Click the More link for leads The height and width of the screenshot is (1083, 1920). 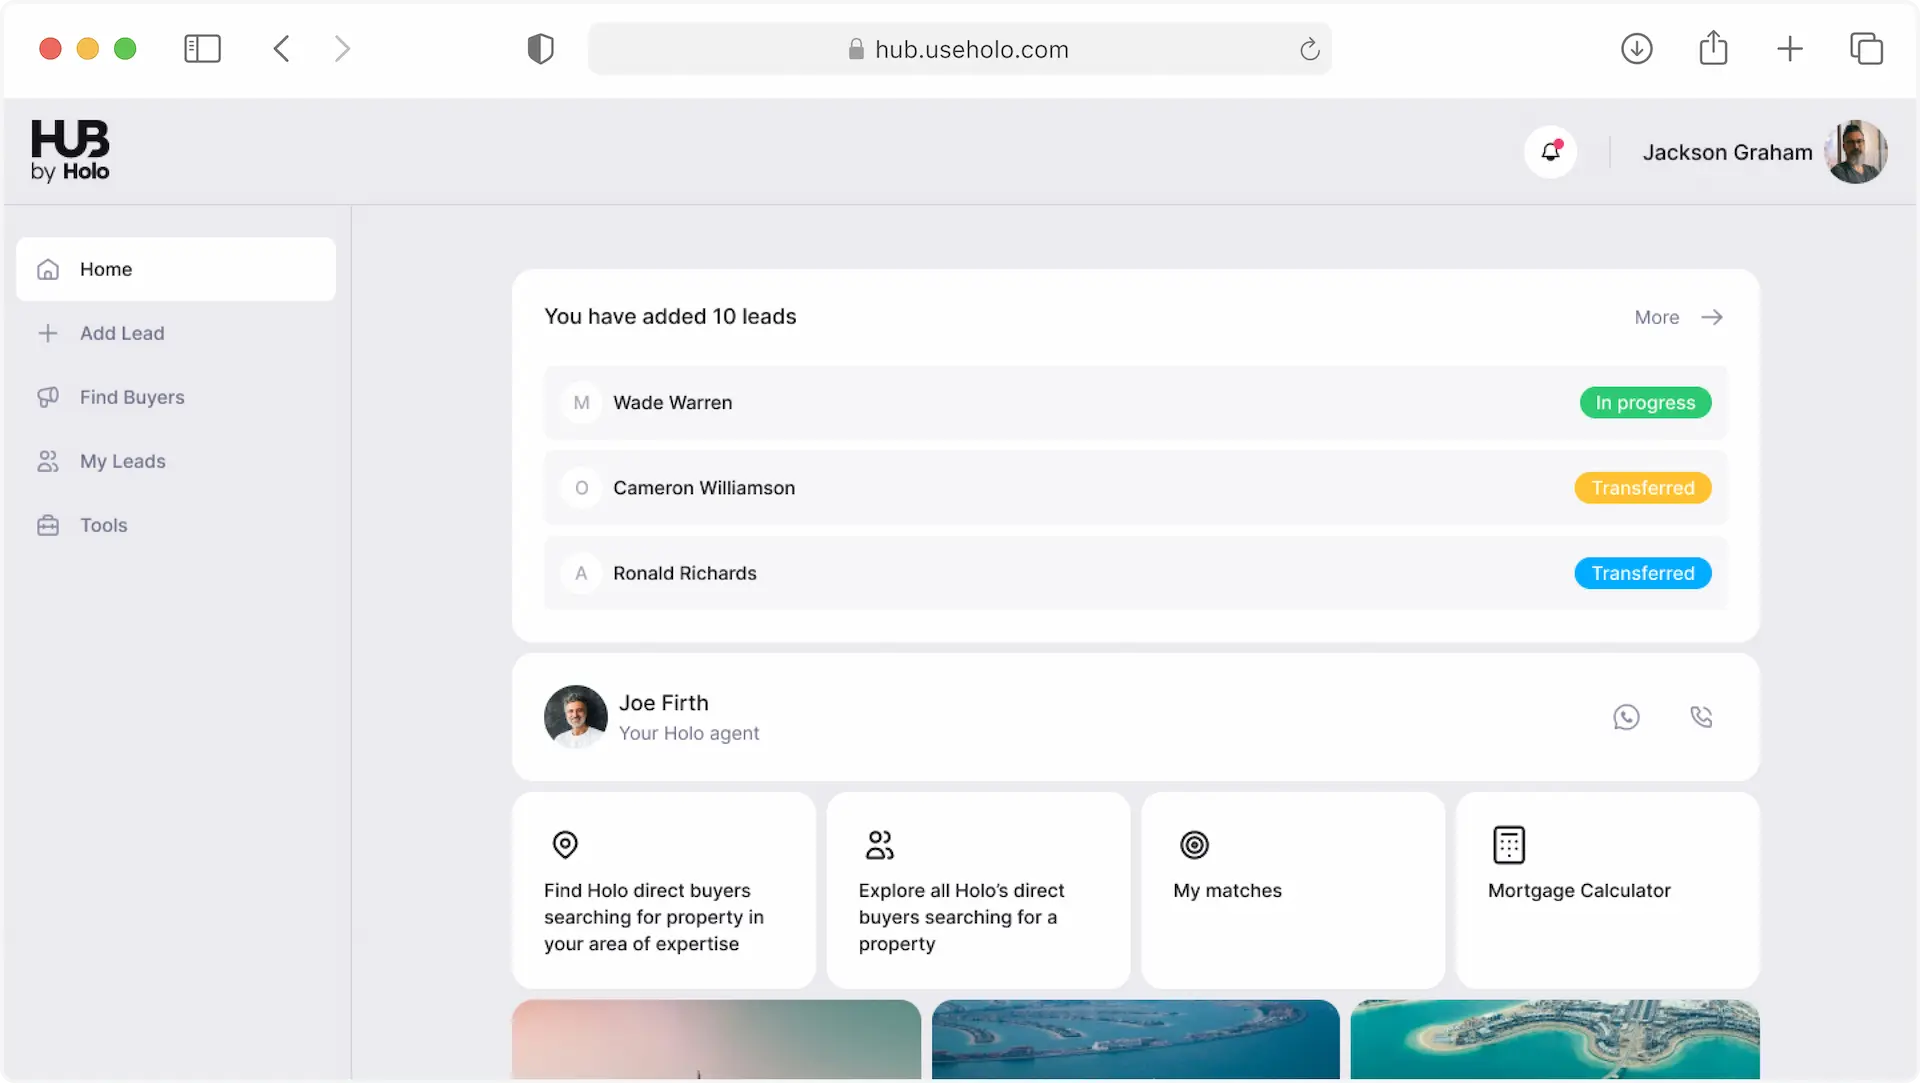click(x=1656, y=317)
